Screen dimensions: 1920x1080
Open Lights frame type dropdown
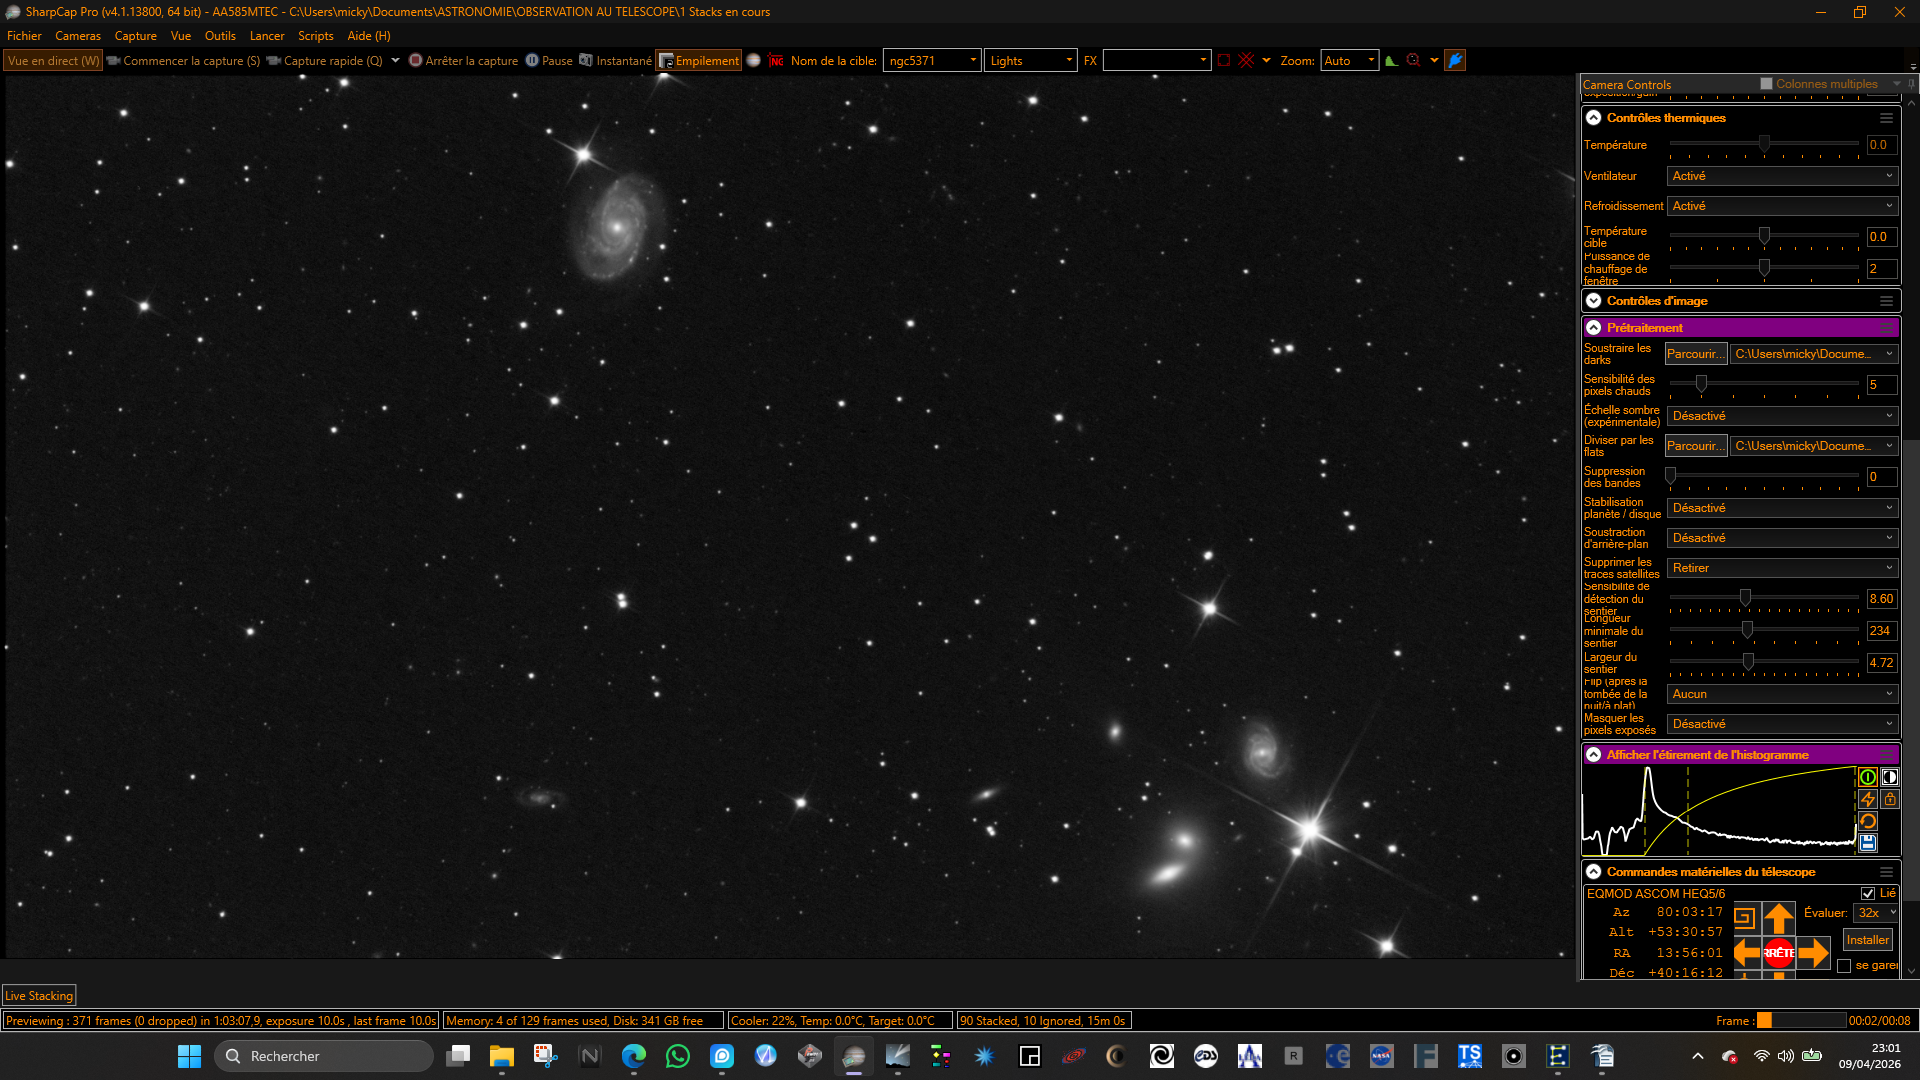pyautogui.click(x=1030, y=61)
